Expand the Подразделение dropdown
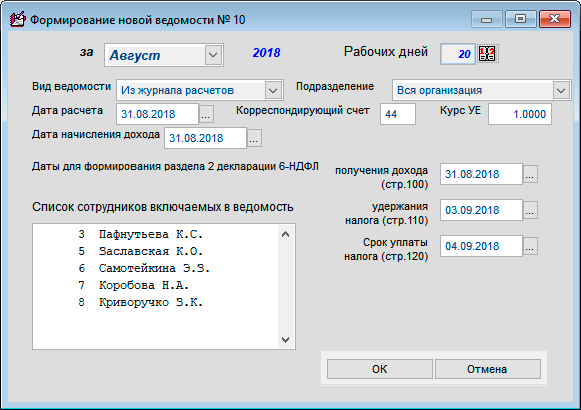The height and width of the screenshot is (410, 581). [x=561, y=90]
